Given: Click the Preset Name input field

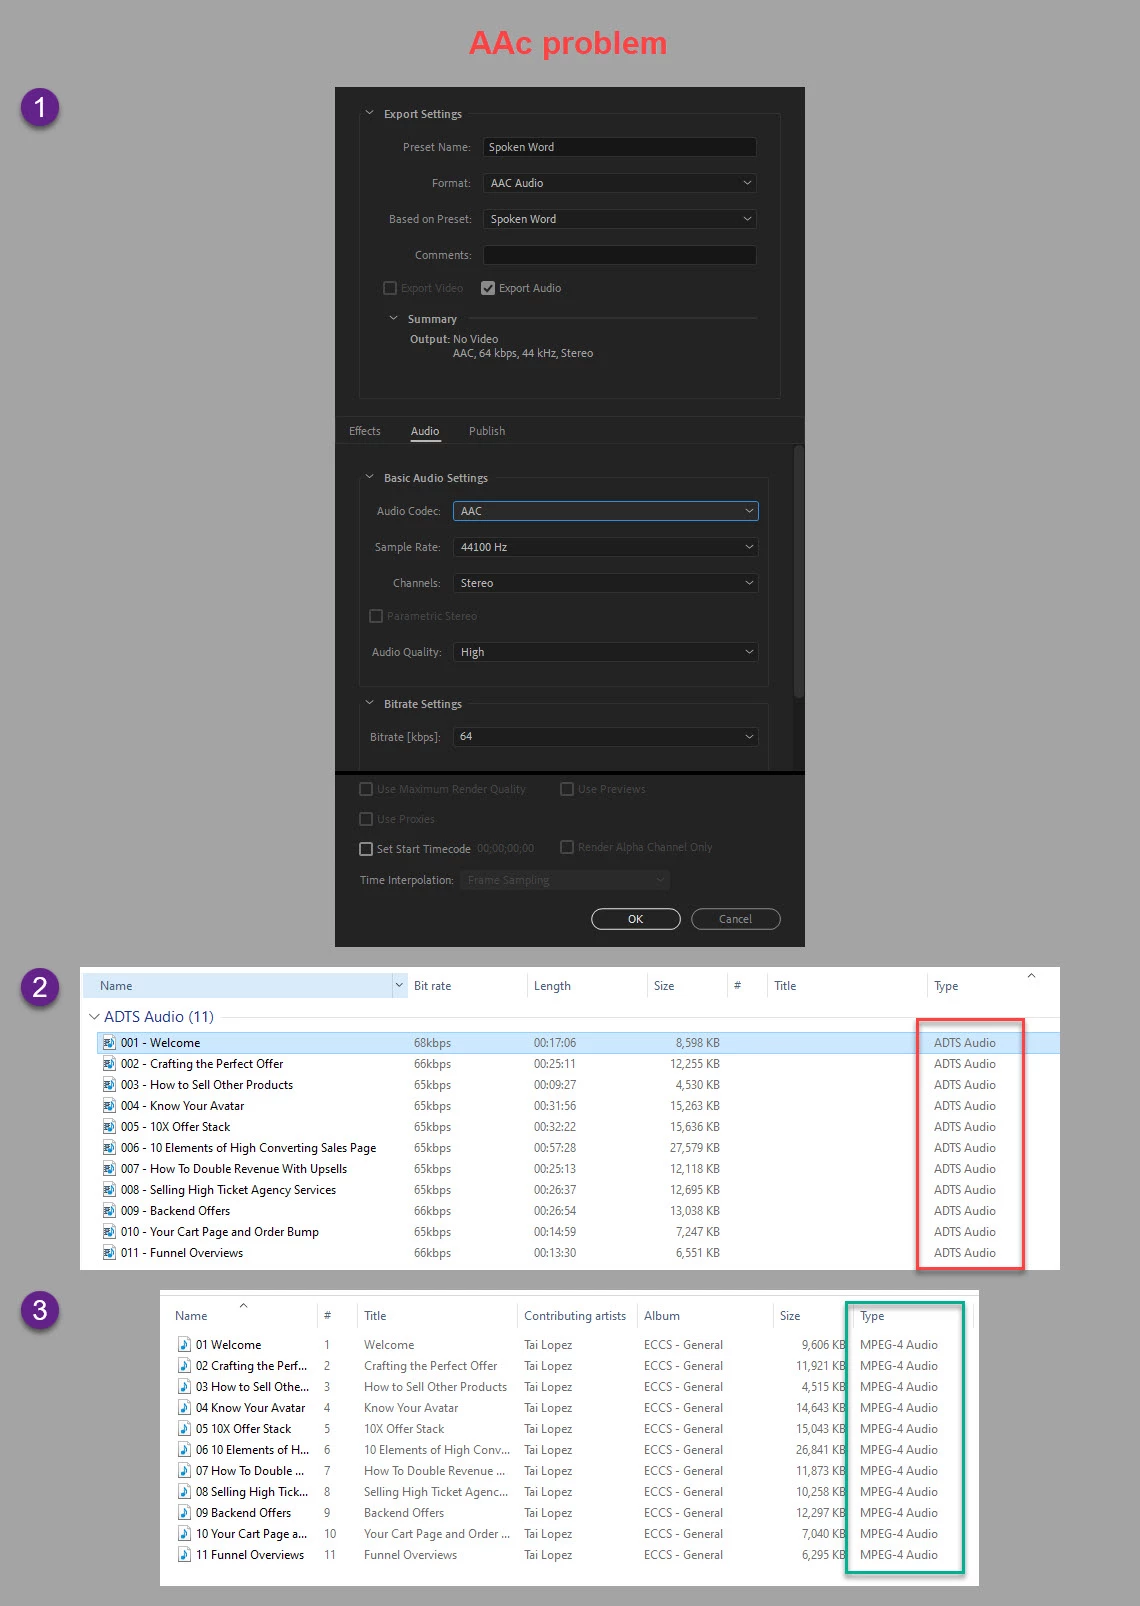Looking at the screenshot, I should (620, 147).
